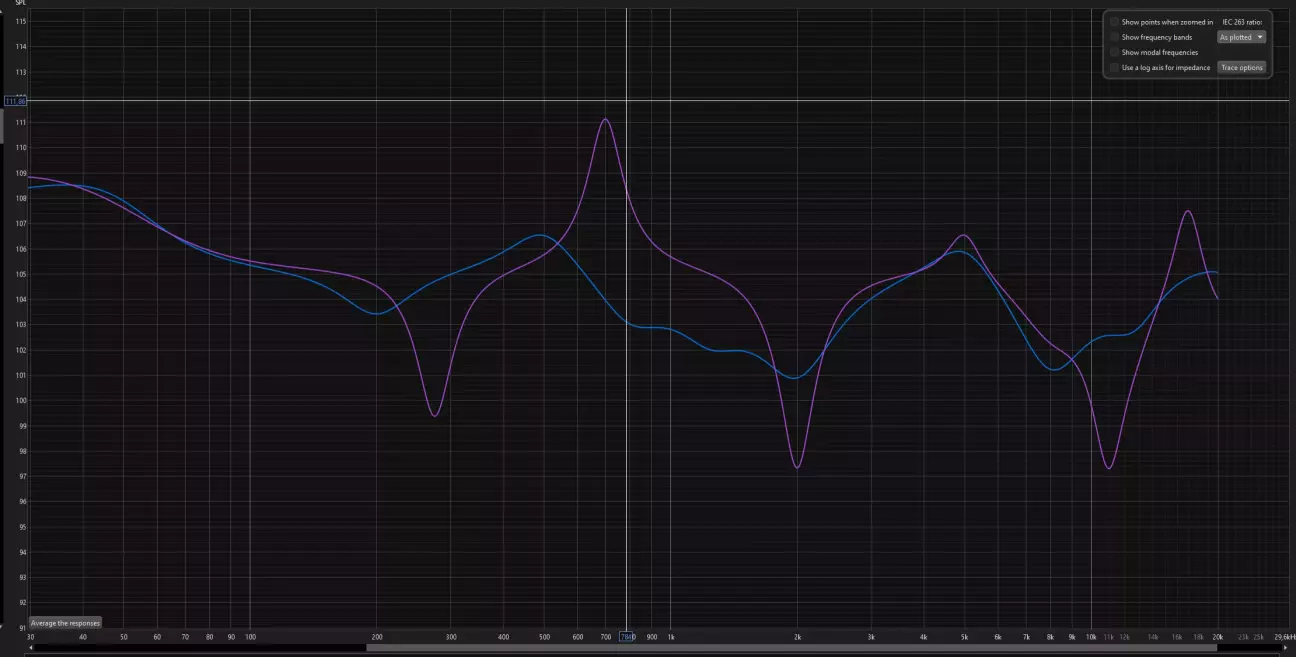Check 'Use a log axis for impedance'

click(1114, 68)
